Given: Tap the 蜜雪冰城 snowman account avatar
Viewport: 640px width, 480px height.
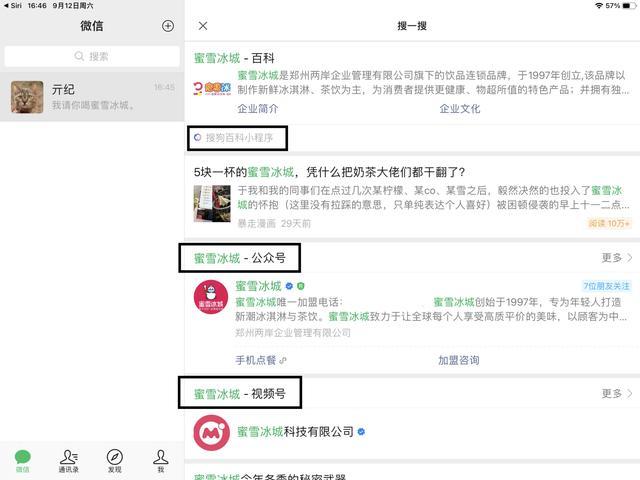Looking at the screenshot, I should click(x=211, y=297).
